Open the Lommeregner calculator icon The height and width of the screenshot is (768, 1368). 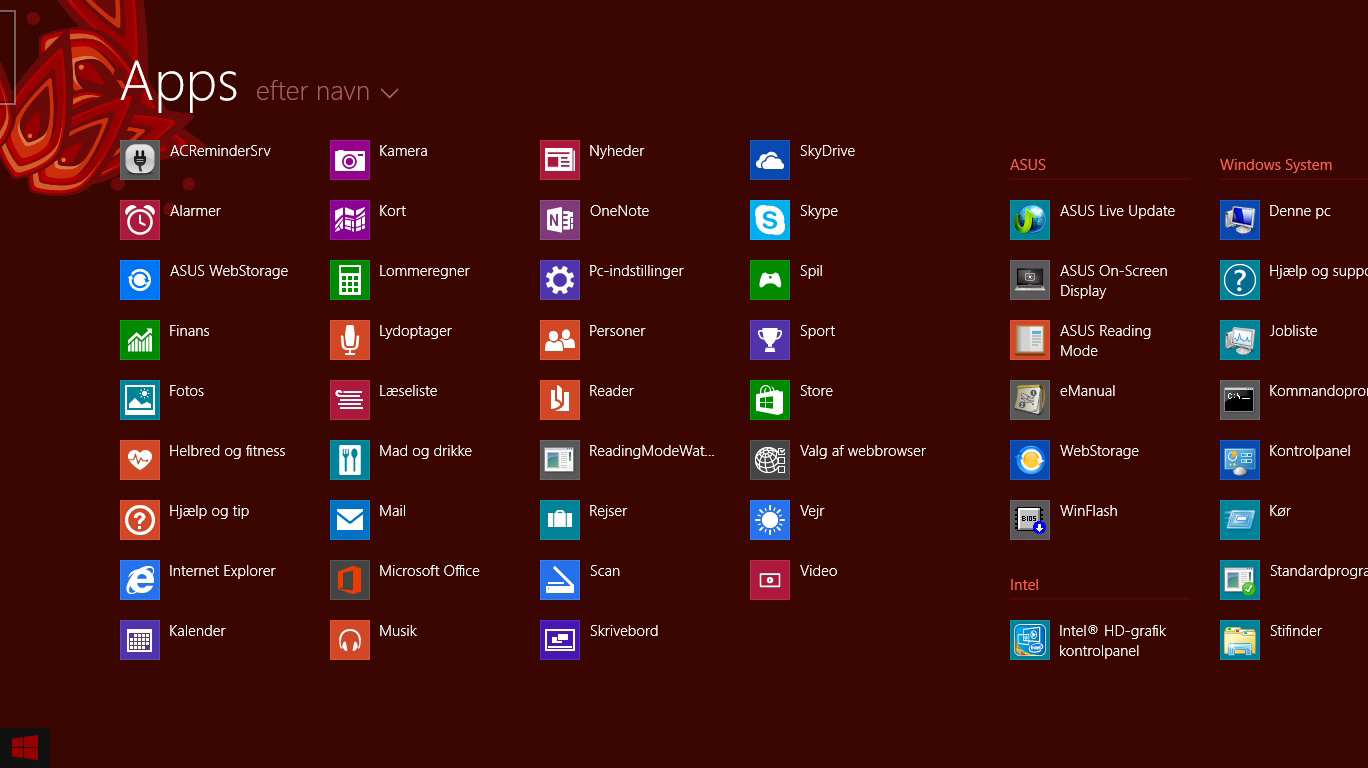[350, 280]
